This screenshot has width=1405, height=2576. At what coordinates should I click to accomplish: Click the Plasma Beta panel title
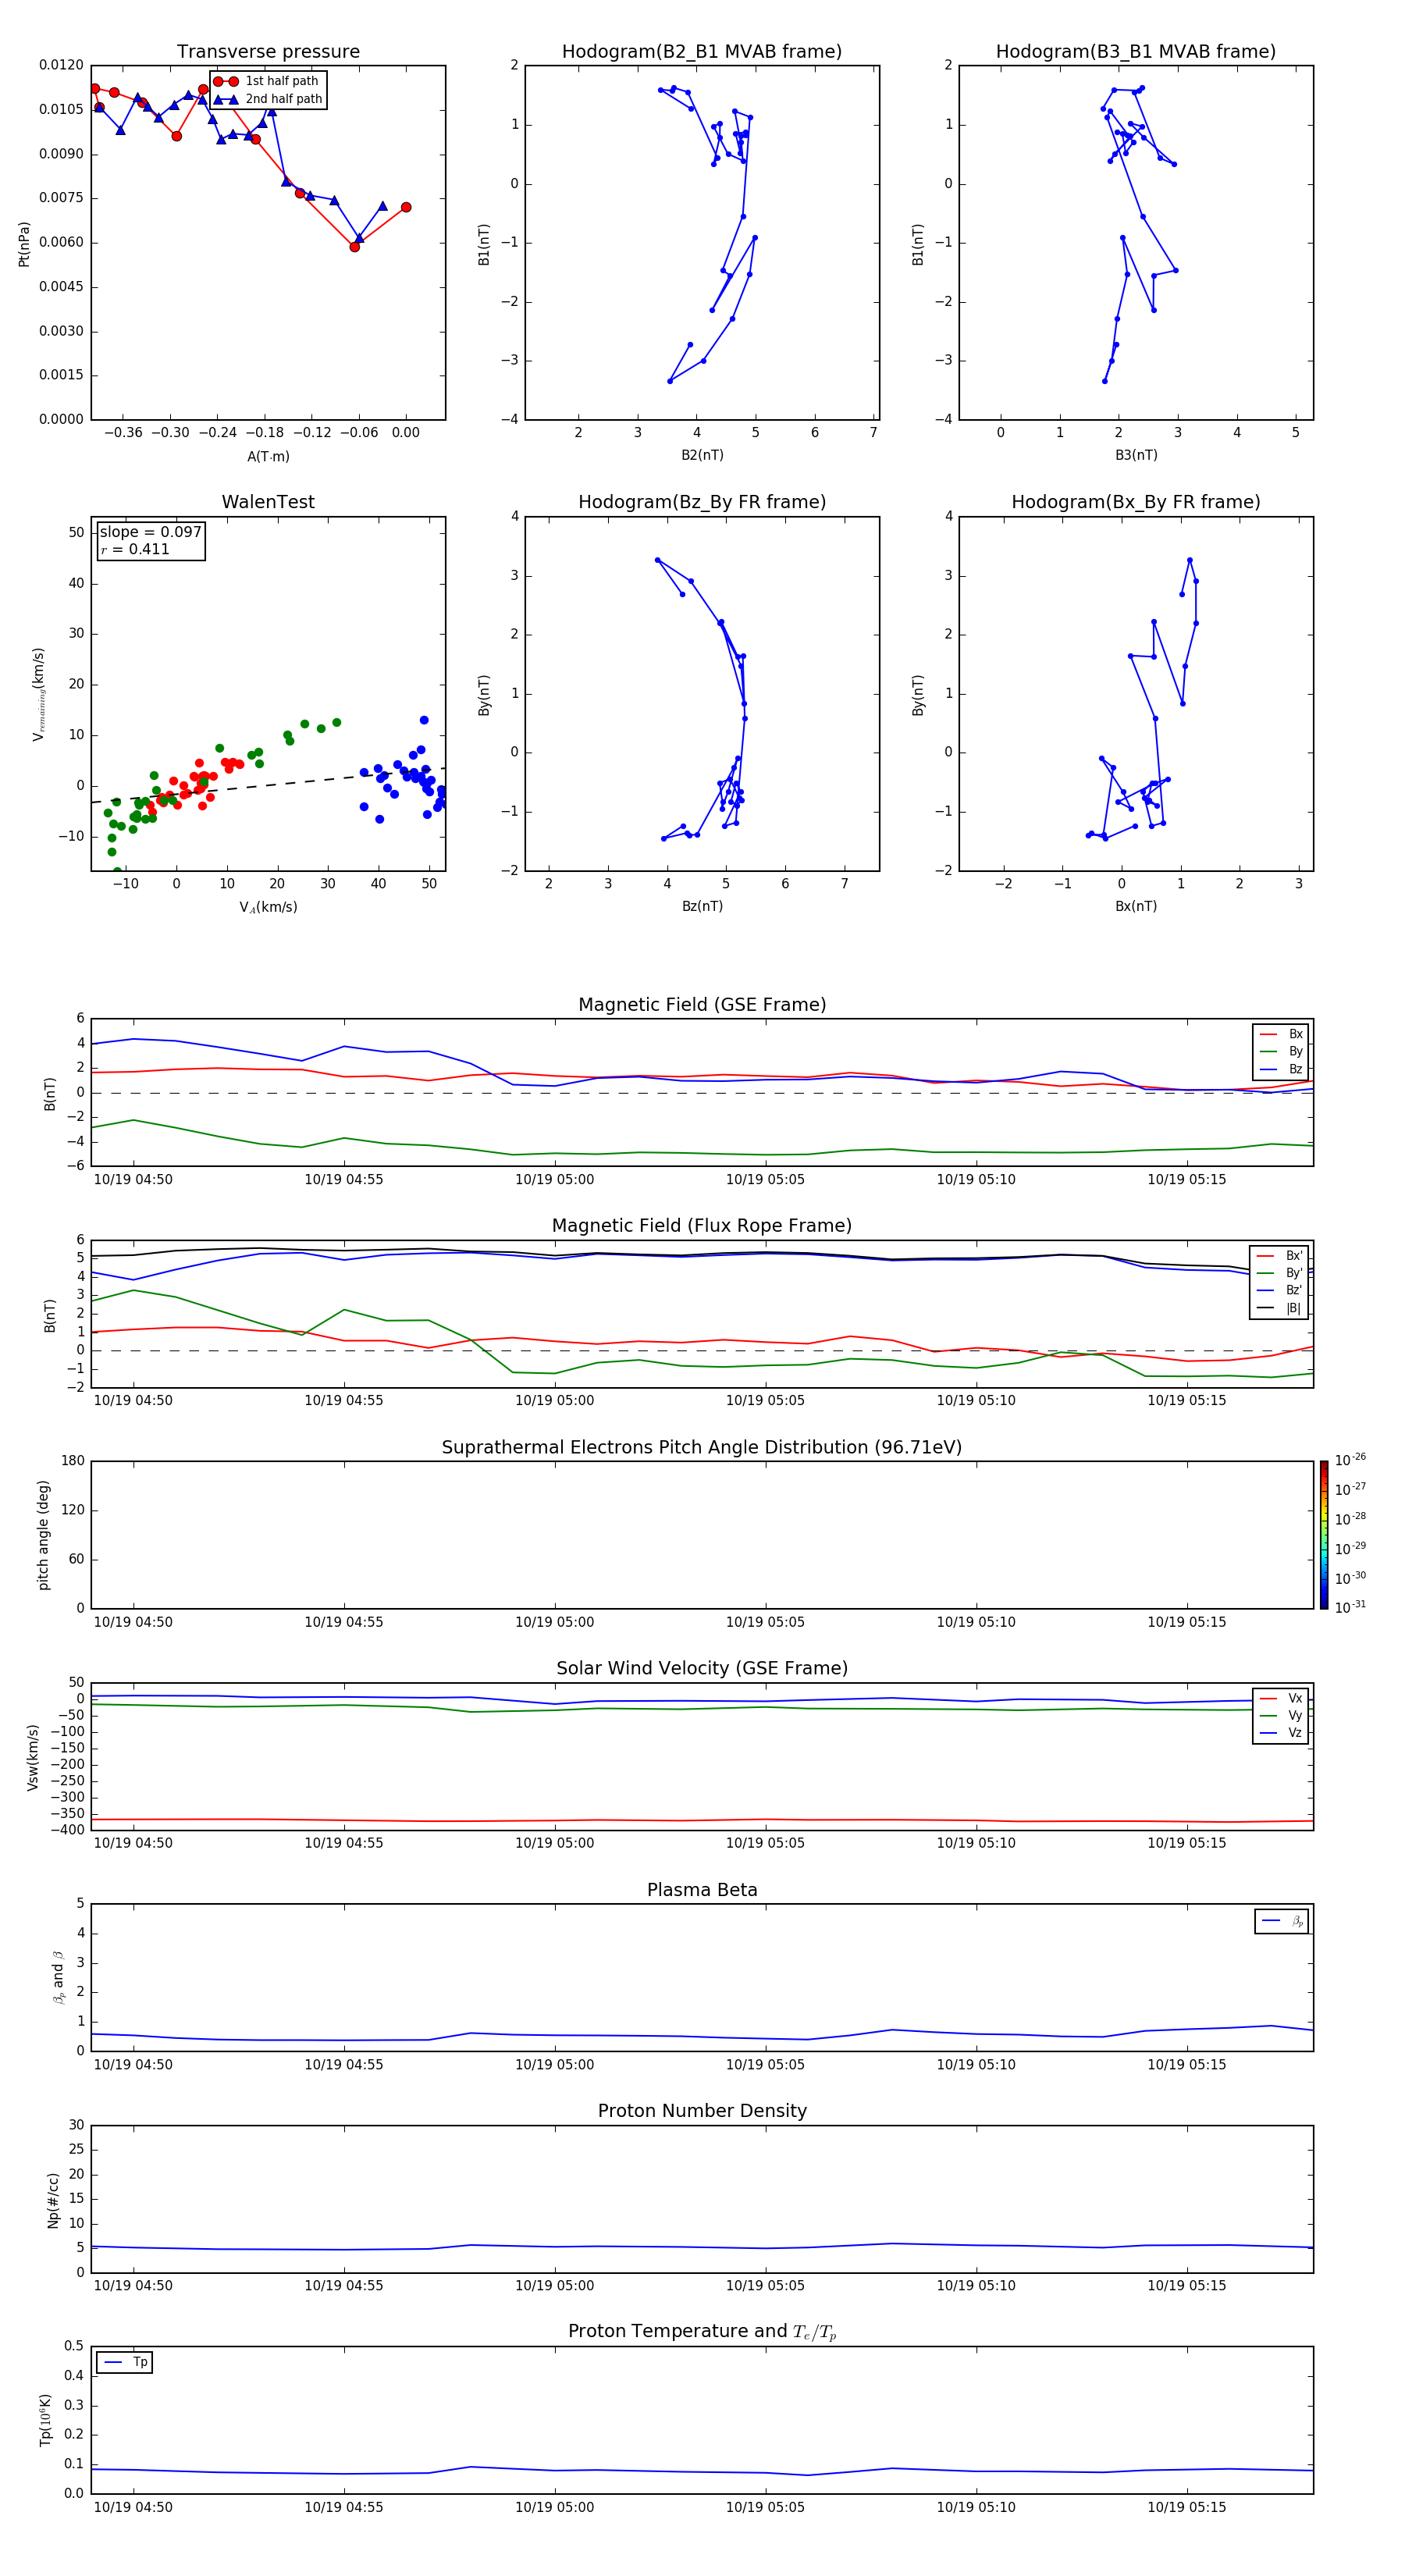pos(702,1890)
